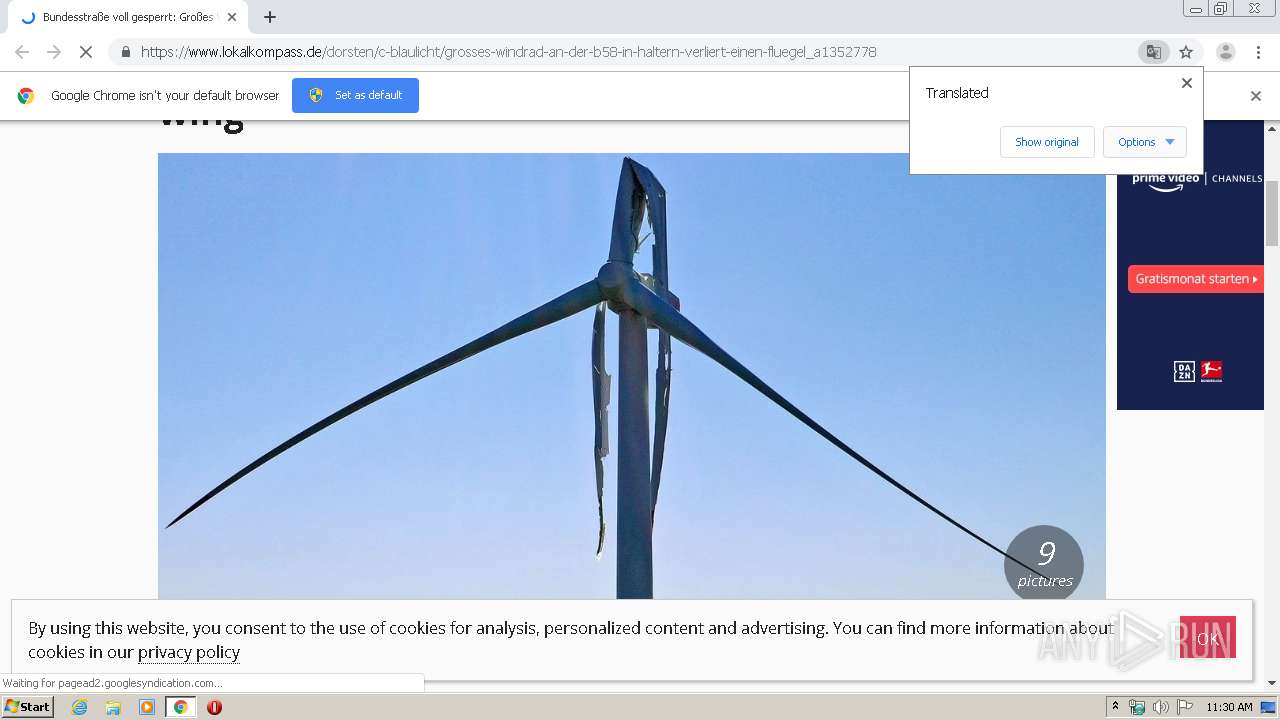The width and height of the screenshot is (1280, 720).
Task: Expand translate Options dropdown
Action: [1145, 142]
